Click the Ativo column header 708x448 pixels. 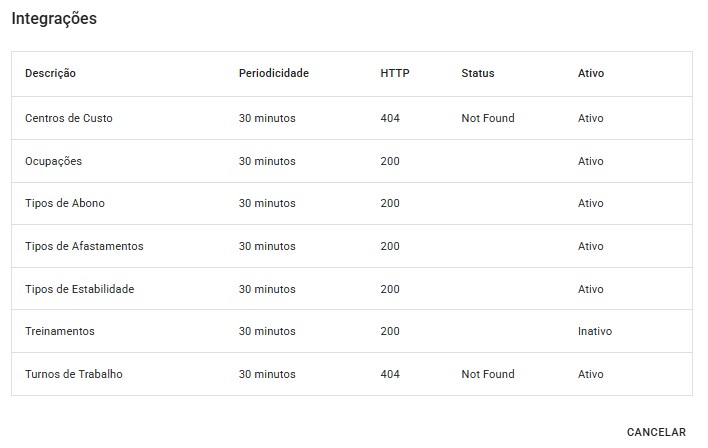coord(591,73)
